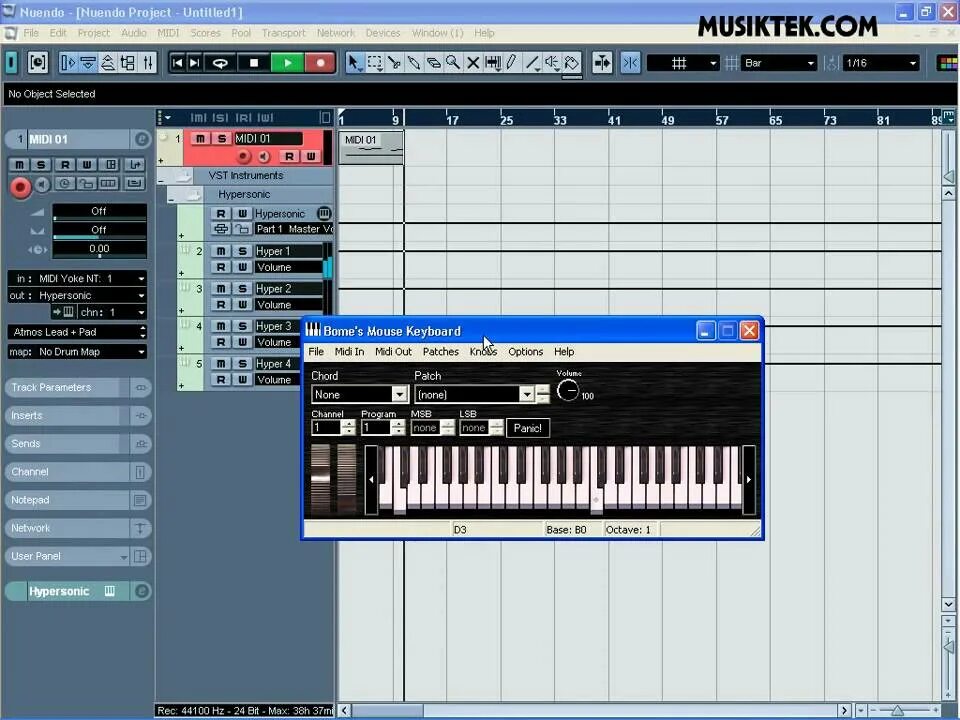Select the Play speaker tool
Viewport: 960px width, 720px height.
(x=552, y=62)
